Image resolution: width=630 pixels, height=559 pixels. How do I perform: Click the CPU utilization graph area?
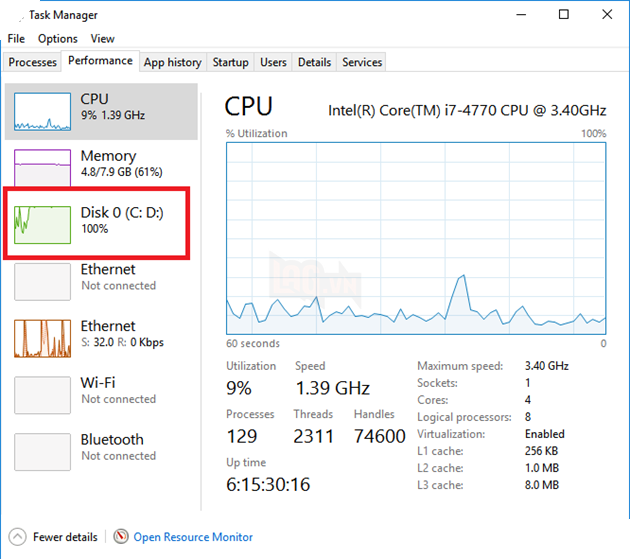coord(416,238)
